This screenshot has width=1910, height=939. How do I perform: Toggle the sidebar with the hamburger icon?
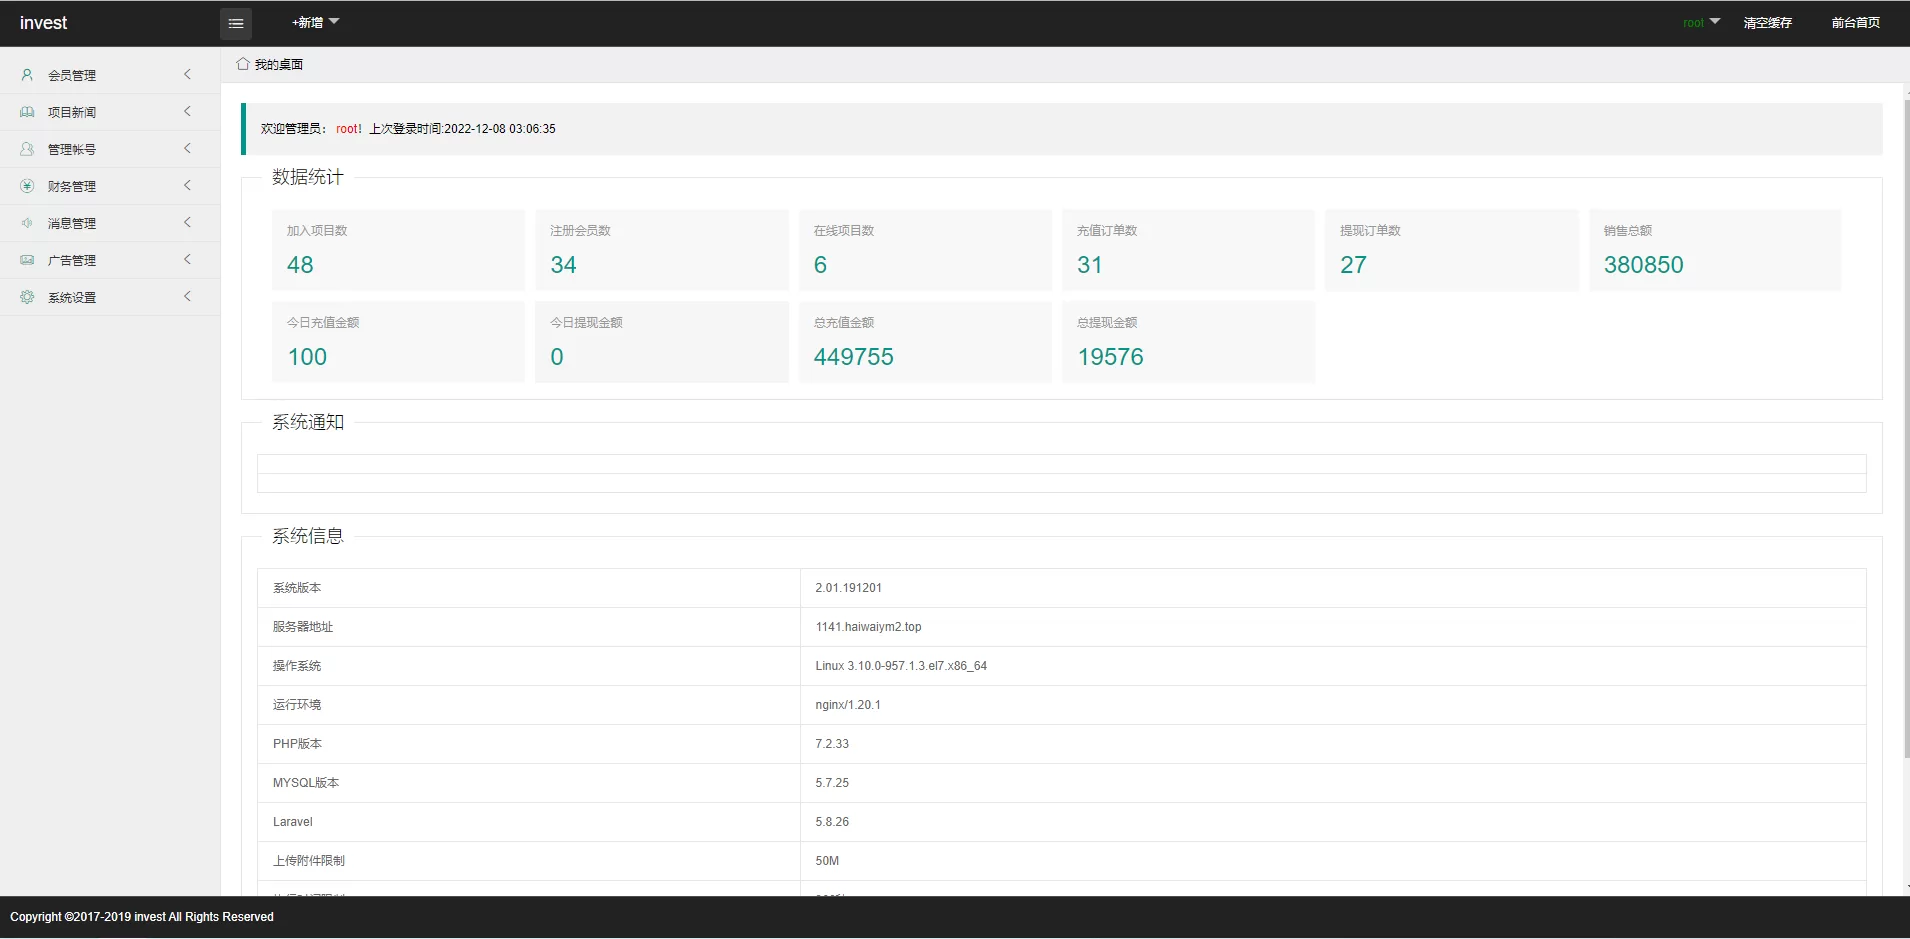pyautogui.click(x=236, y=23)
